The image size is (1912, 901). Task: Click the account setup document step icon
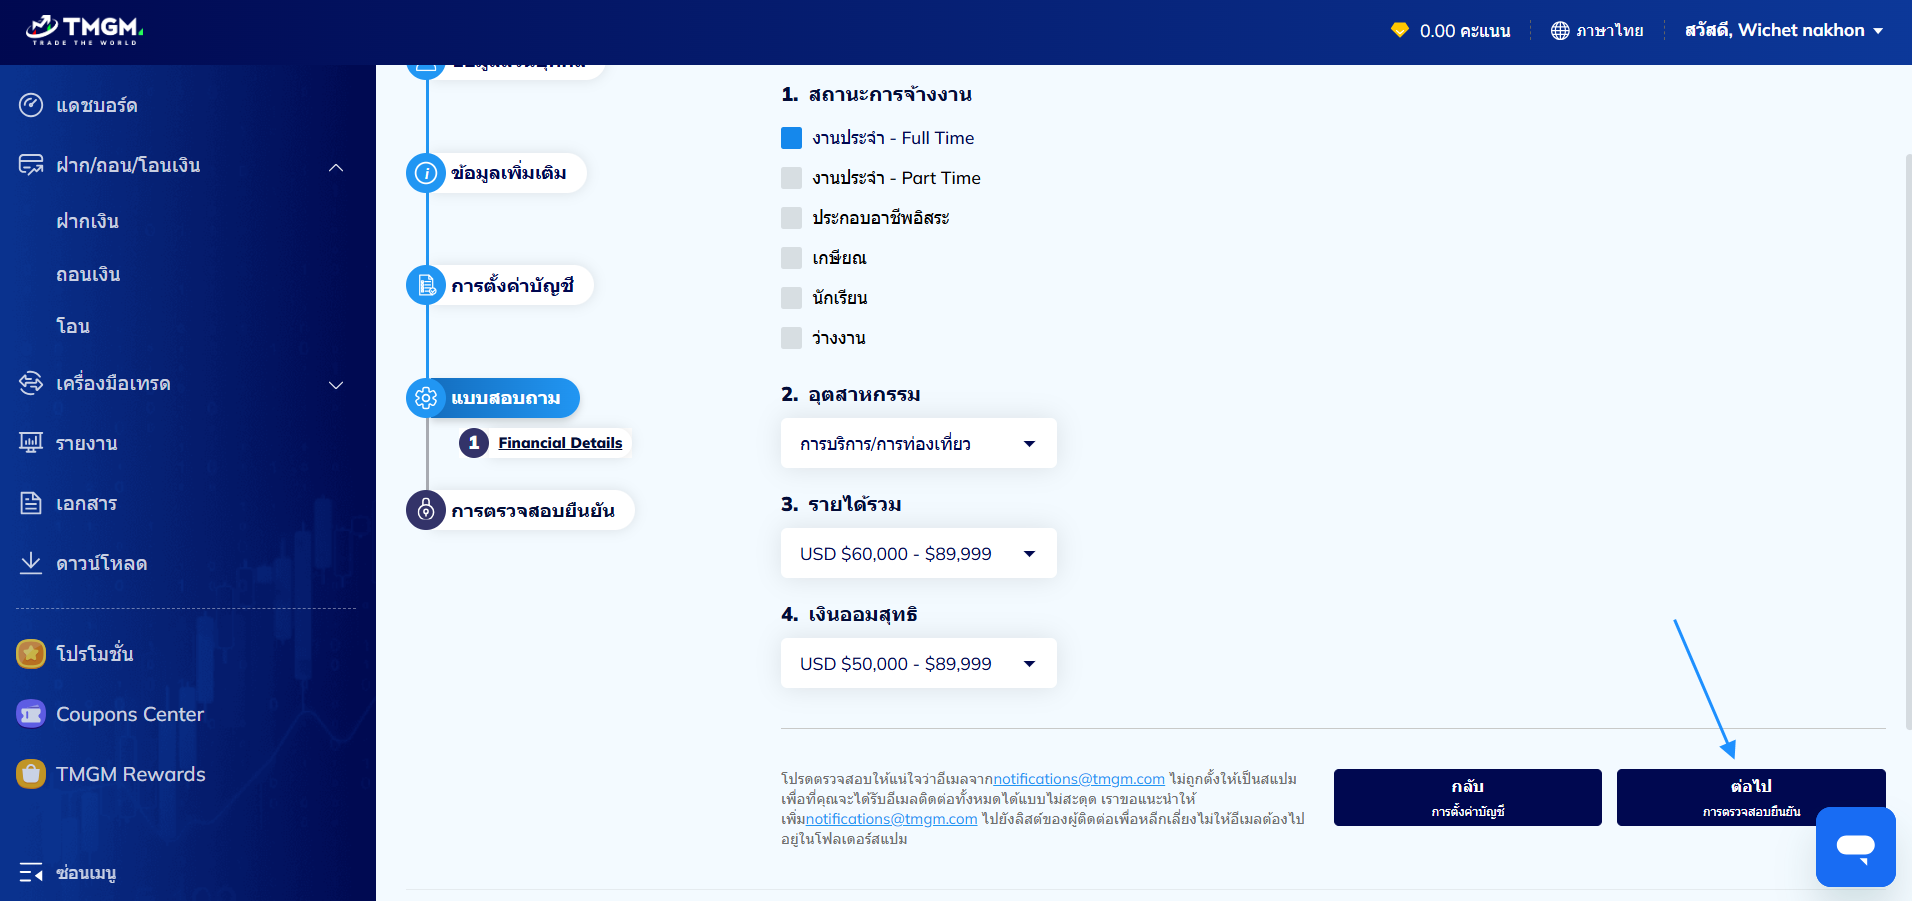pyautogui.click(x=426, y=286)
